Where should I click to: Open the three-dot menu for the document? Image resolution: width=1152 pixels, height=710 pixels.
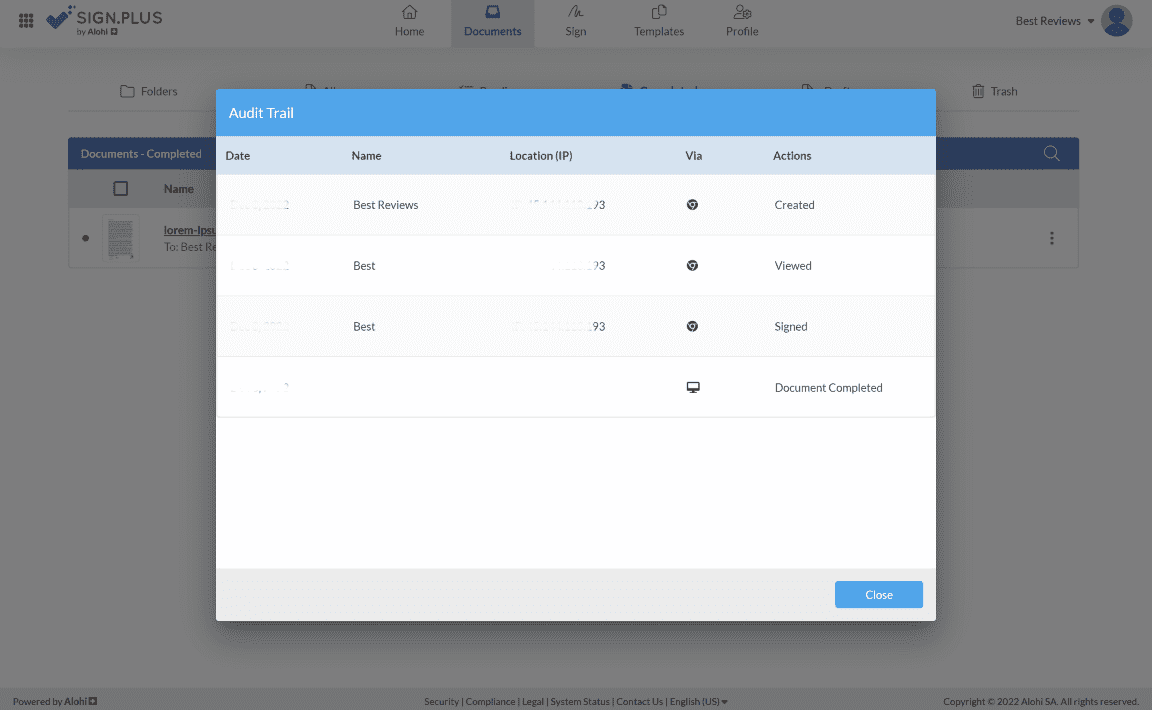click(1051, 238)
